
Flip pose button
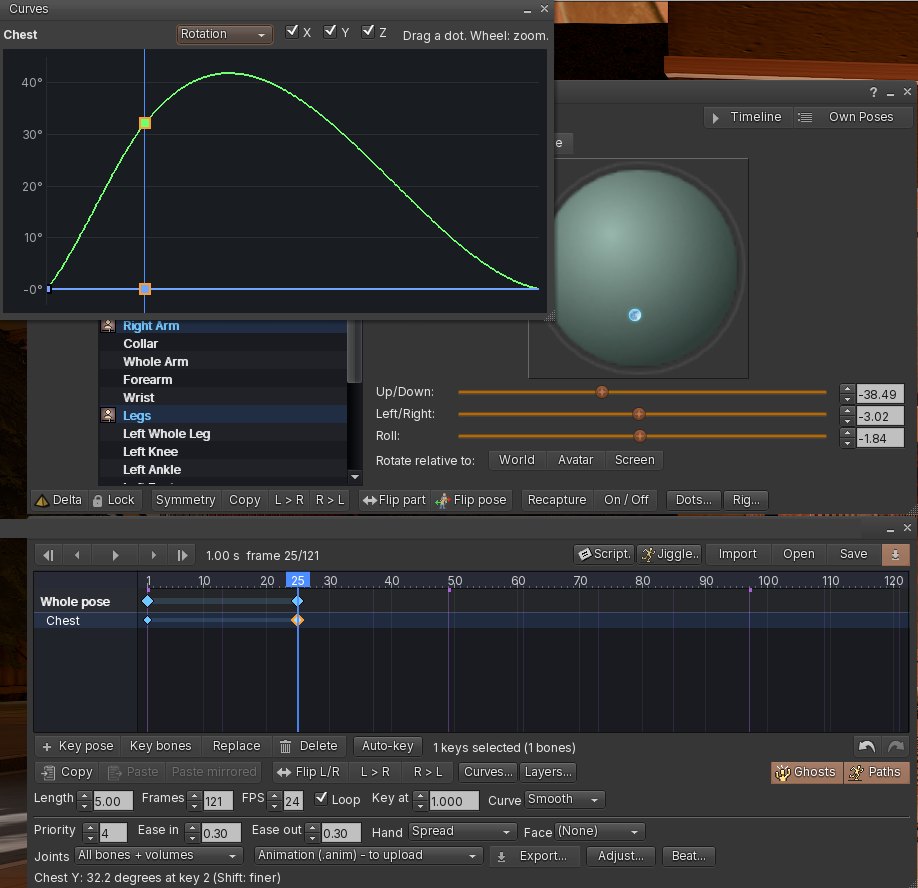coord(471,500)
